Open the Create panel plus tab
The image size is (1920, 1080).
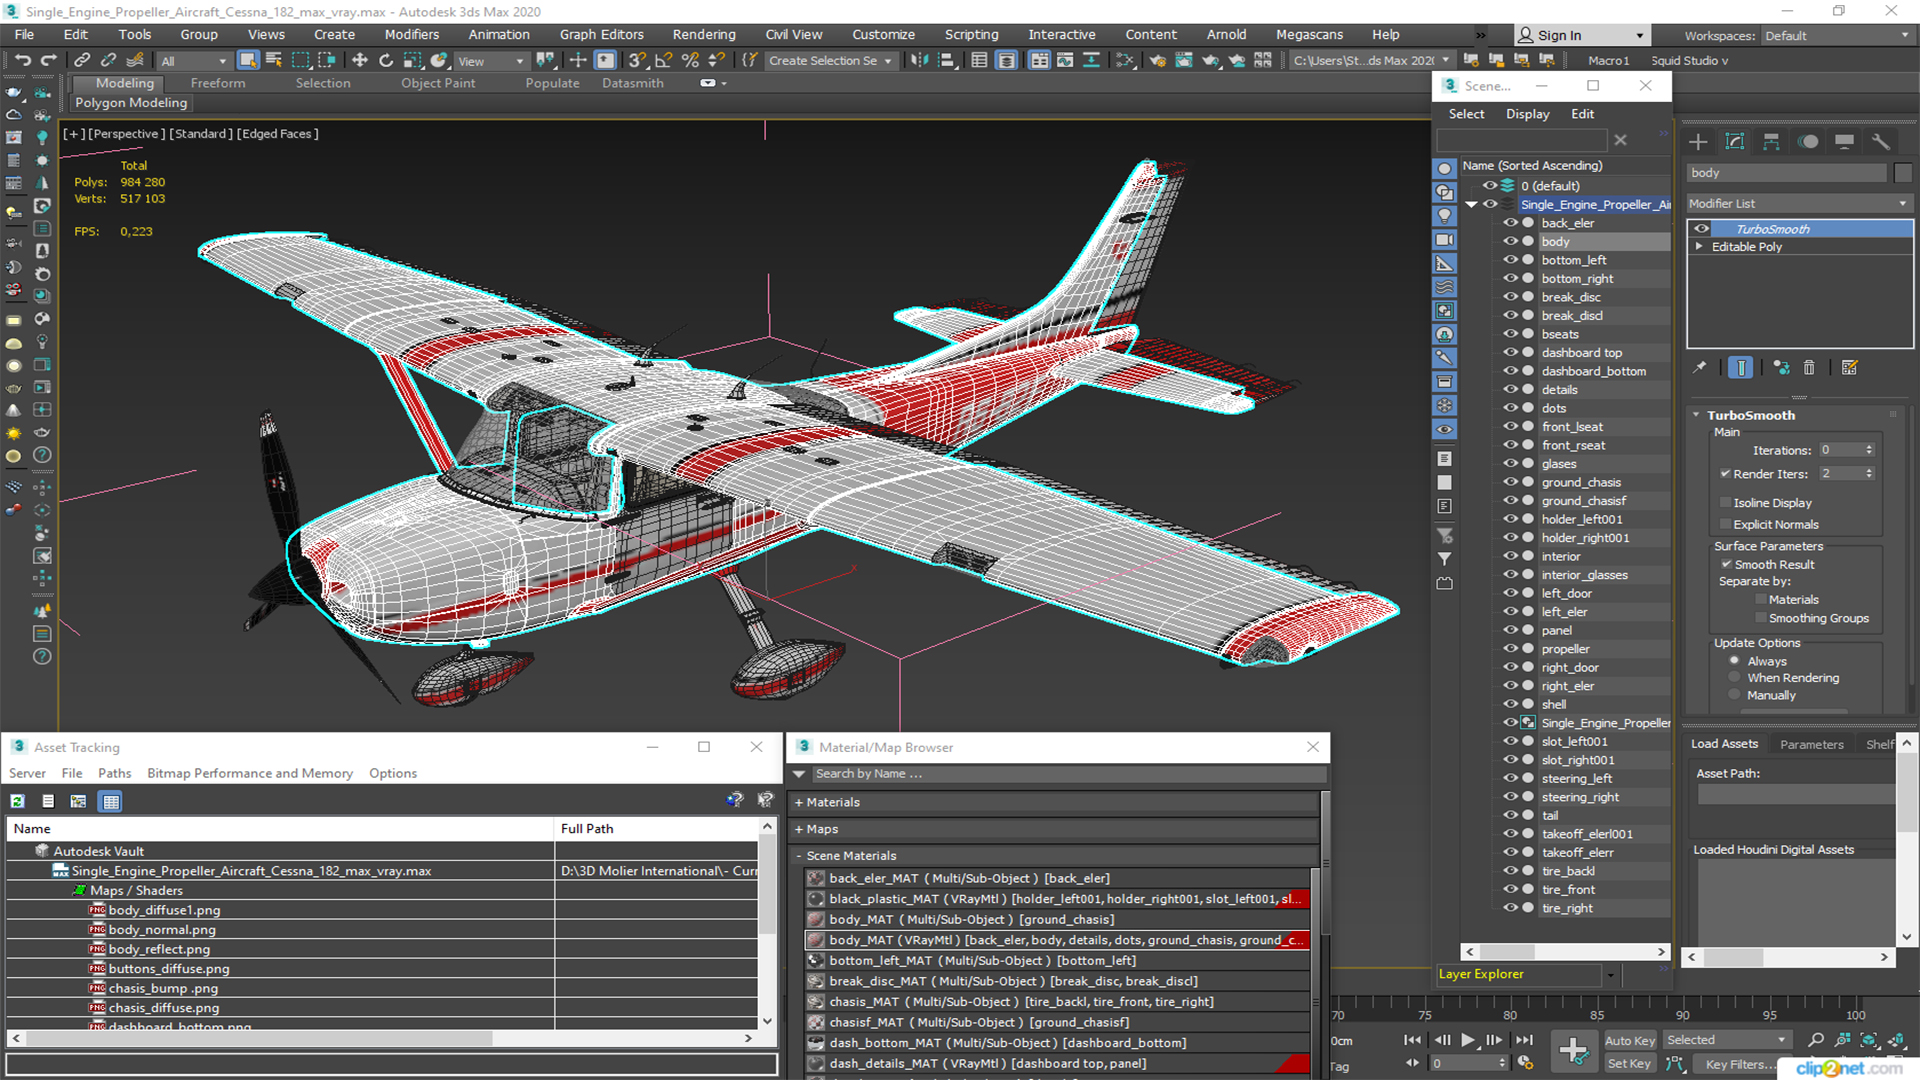(x=1698, y=142)
